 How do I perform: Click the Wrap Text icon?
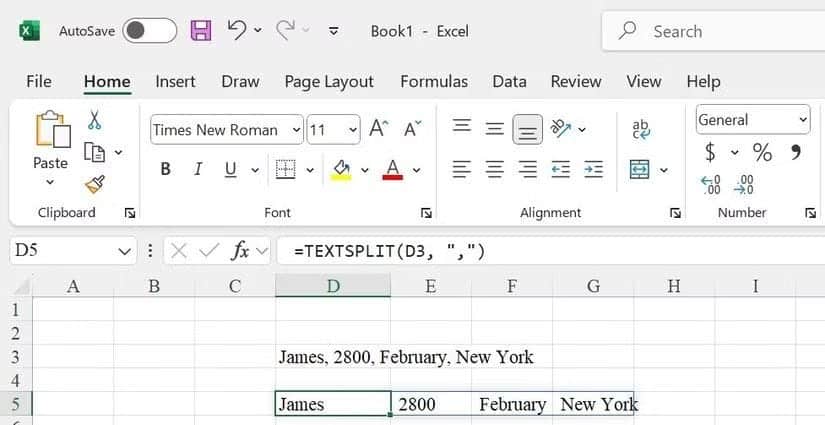pyautogui.click(x=641, y=129)
